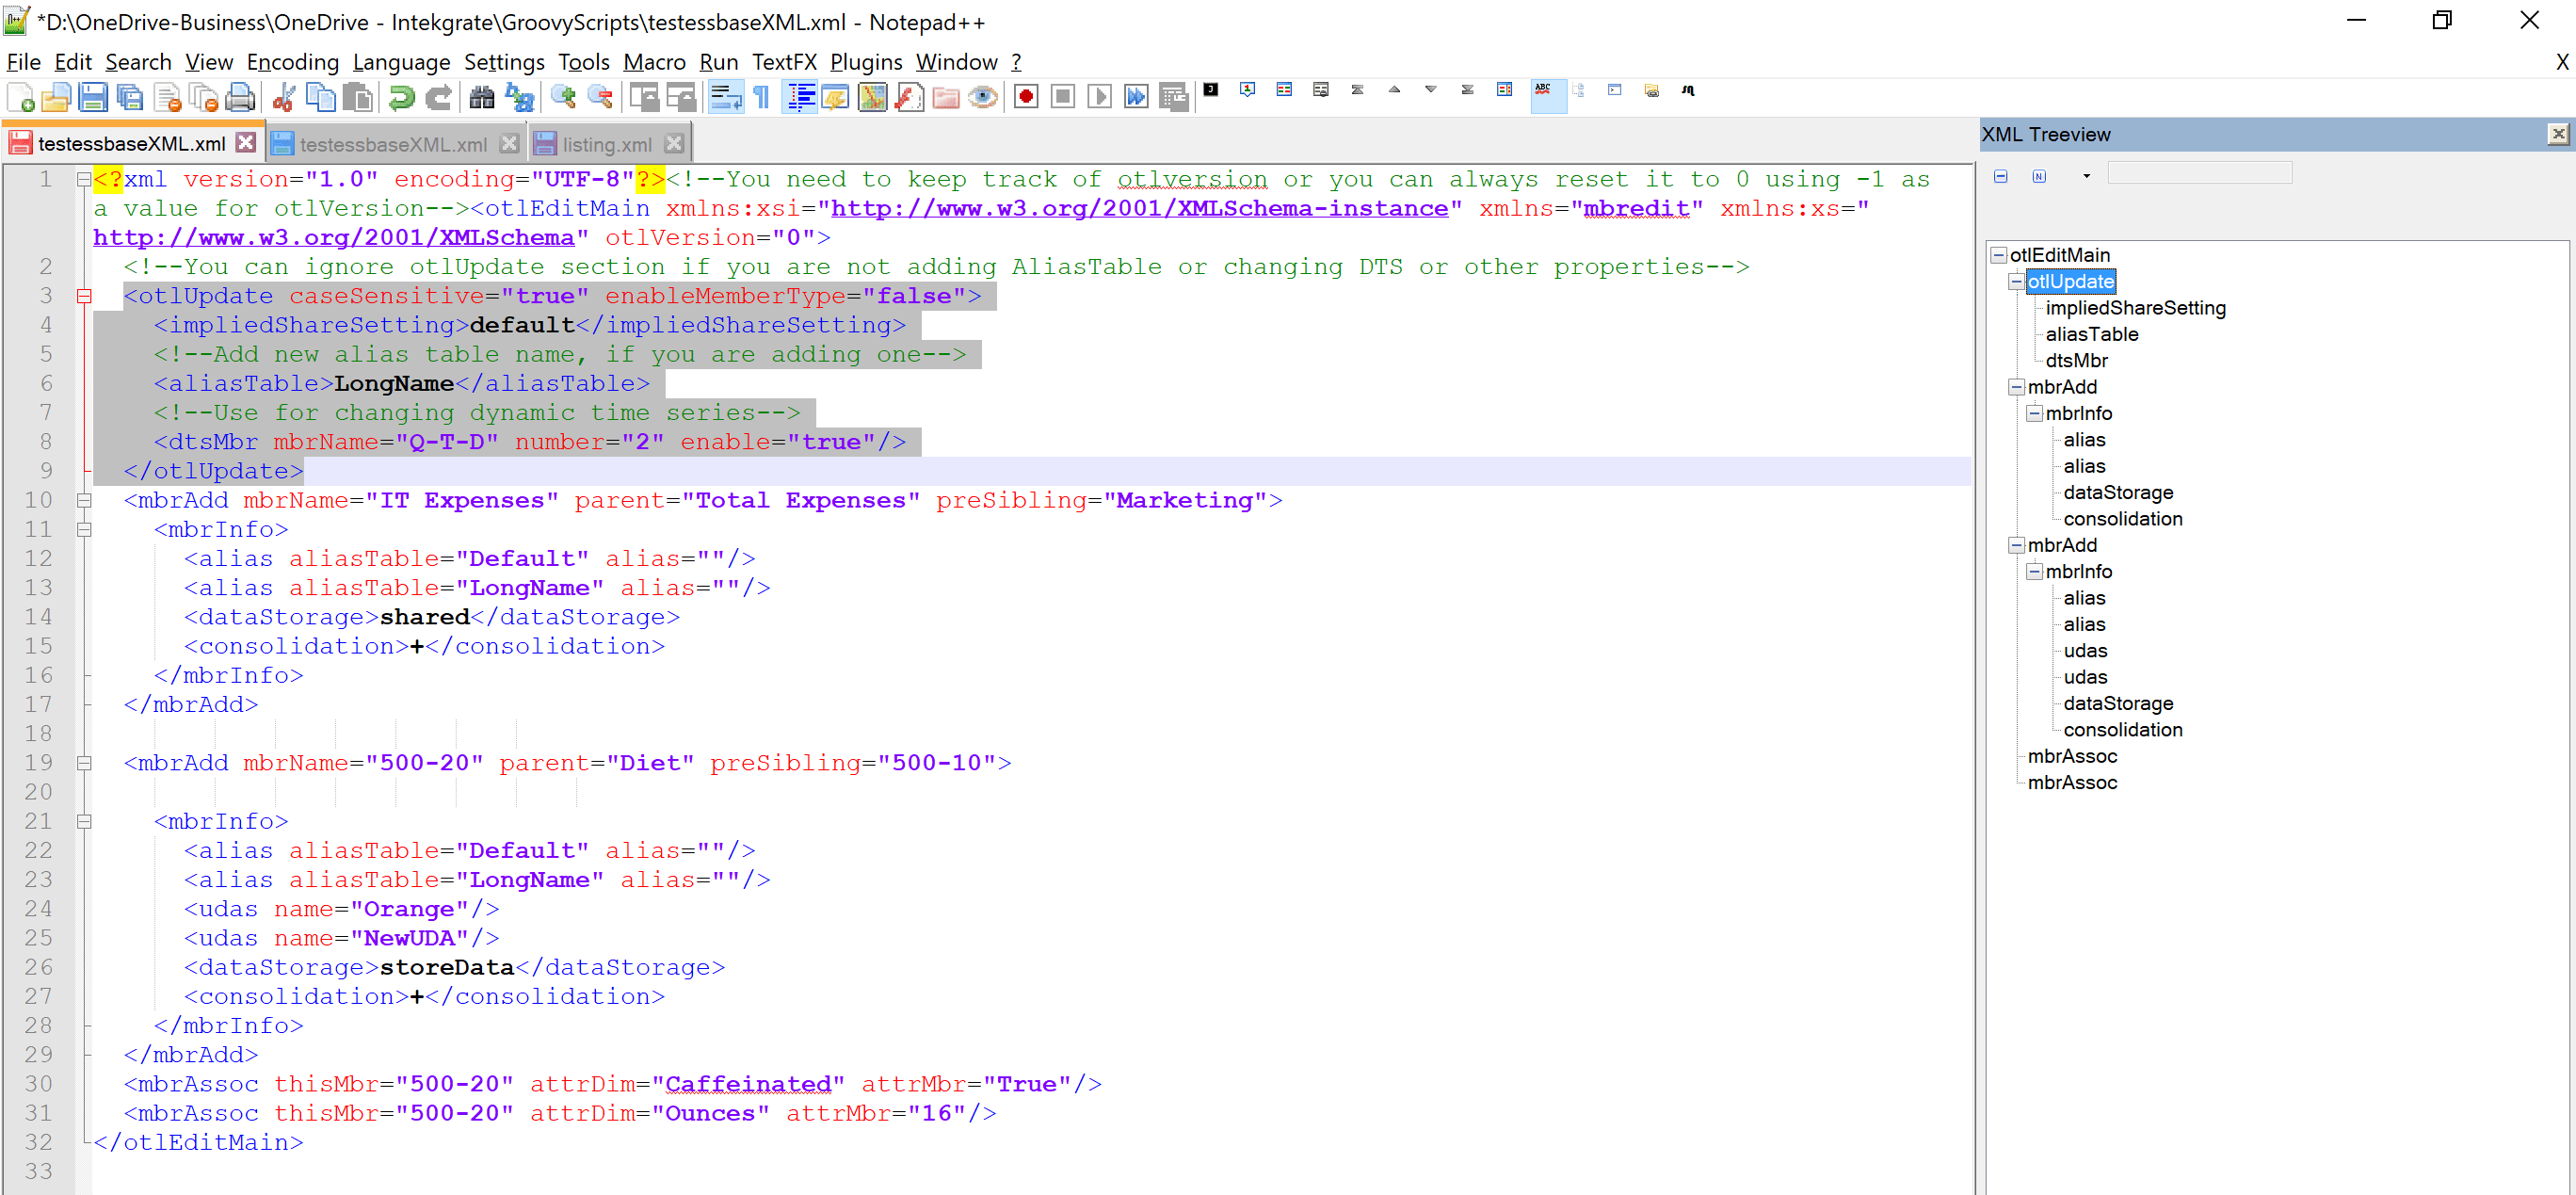Click the Zoom In magnifier icon
The height and width of the screenshot is (1195, 2576).
563,97
